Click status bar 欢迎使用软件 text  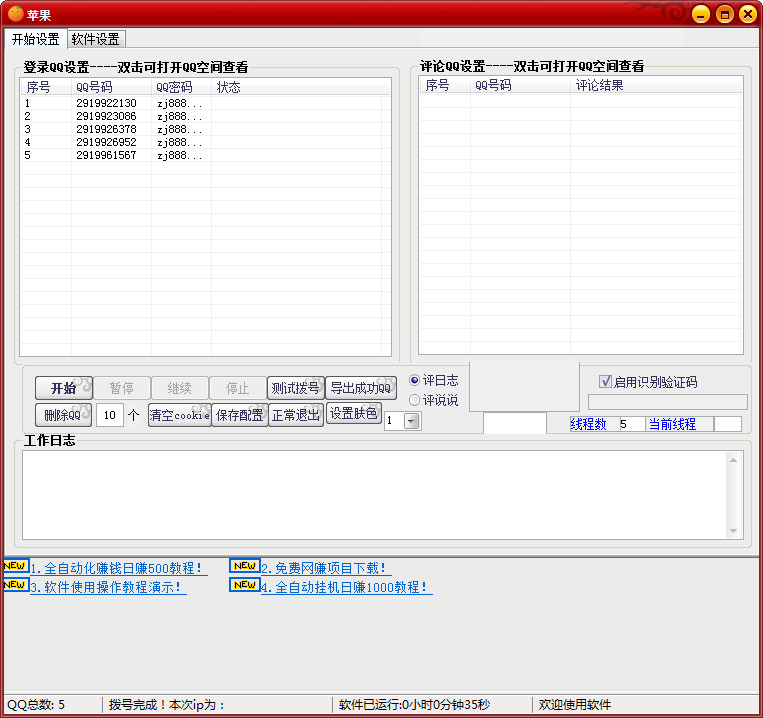[575, 704]
